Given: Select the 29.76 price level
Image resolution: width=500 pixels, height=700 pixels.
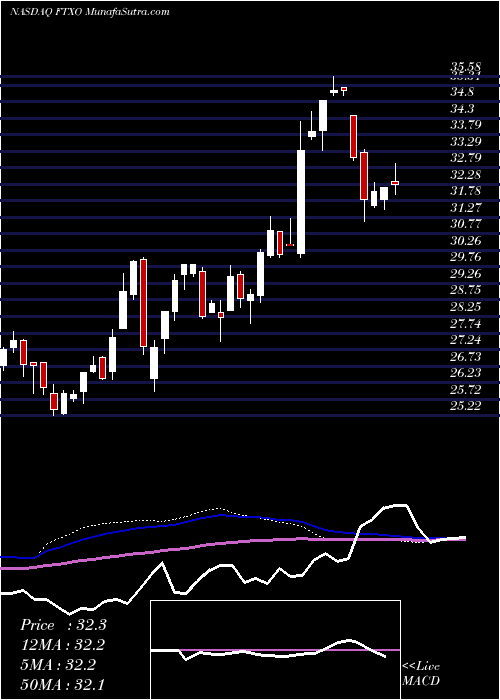Looking at the screenshot, I should (466, 258).
